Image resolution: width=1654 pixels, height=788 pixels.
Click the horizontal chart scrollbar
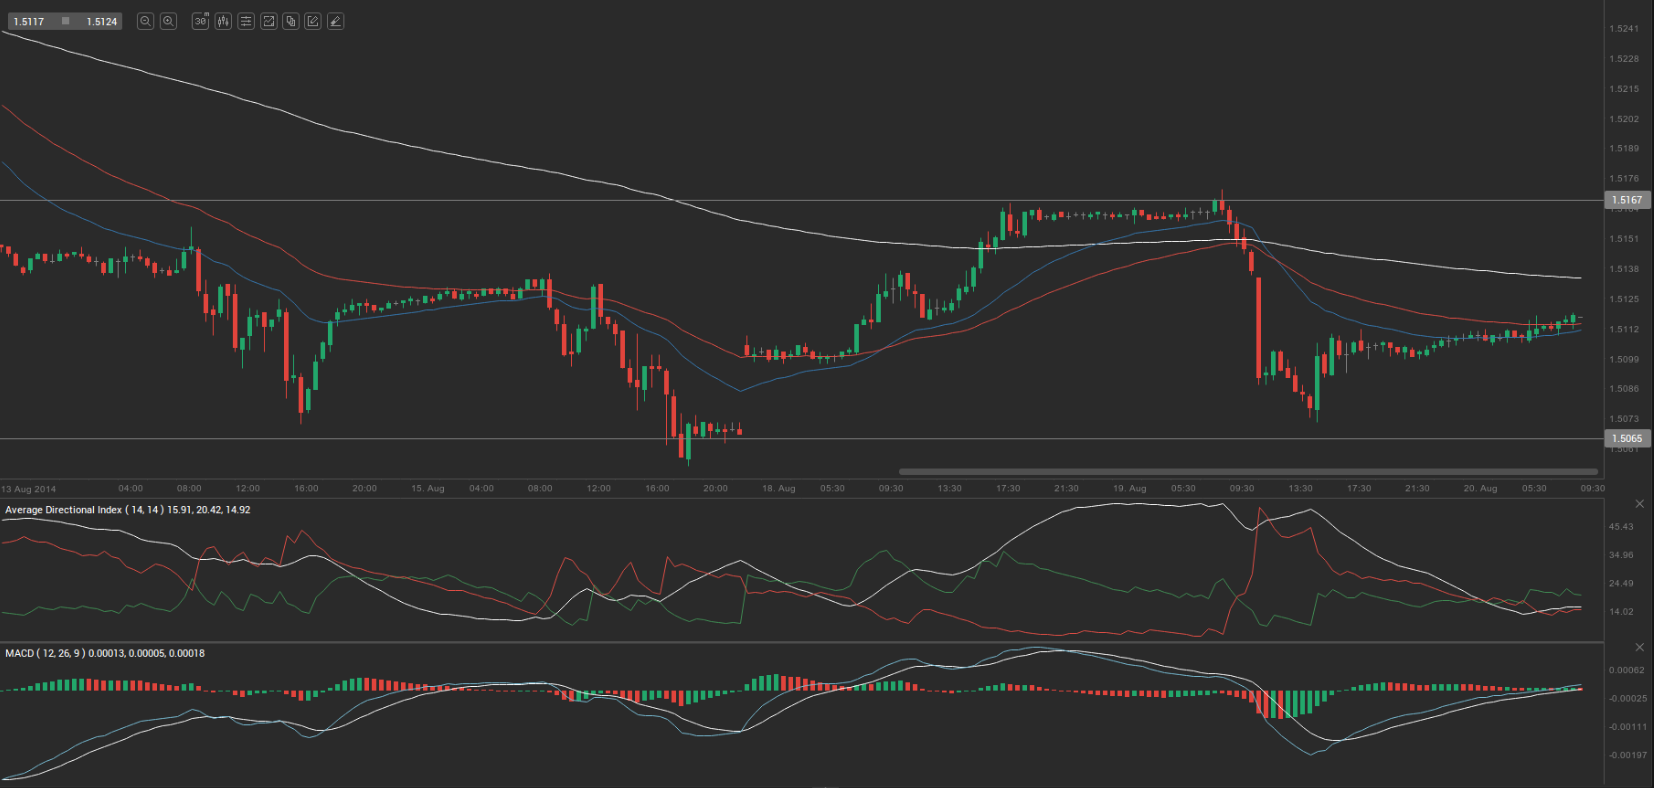pos(1247,471)
